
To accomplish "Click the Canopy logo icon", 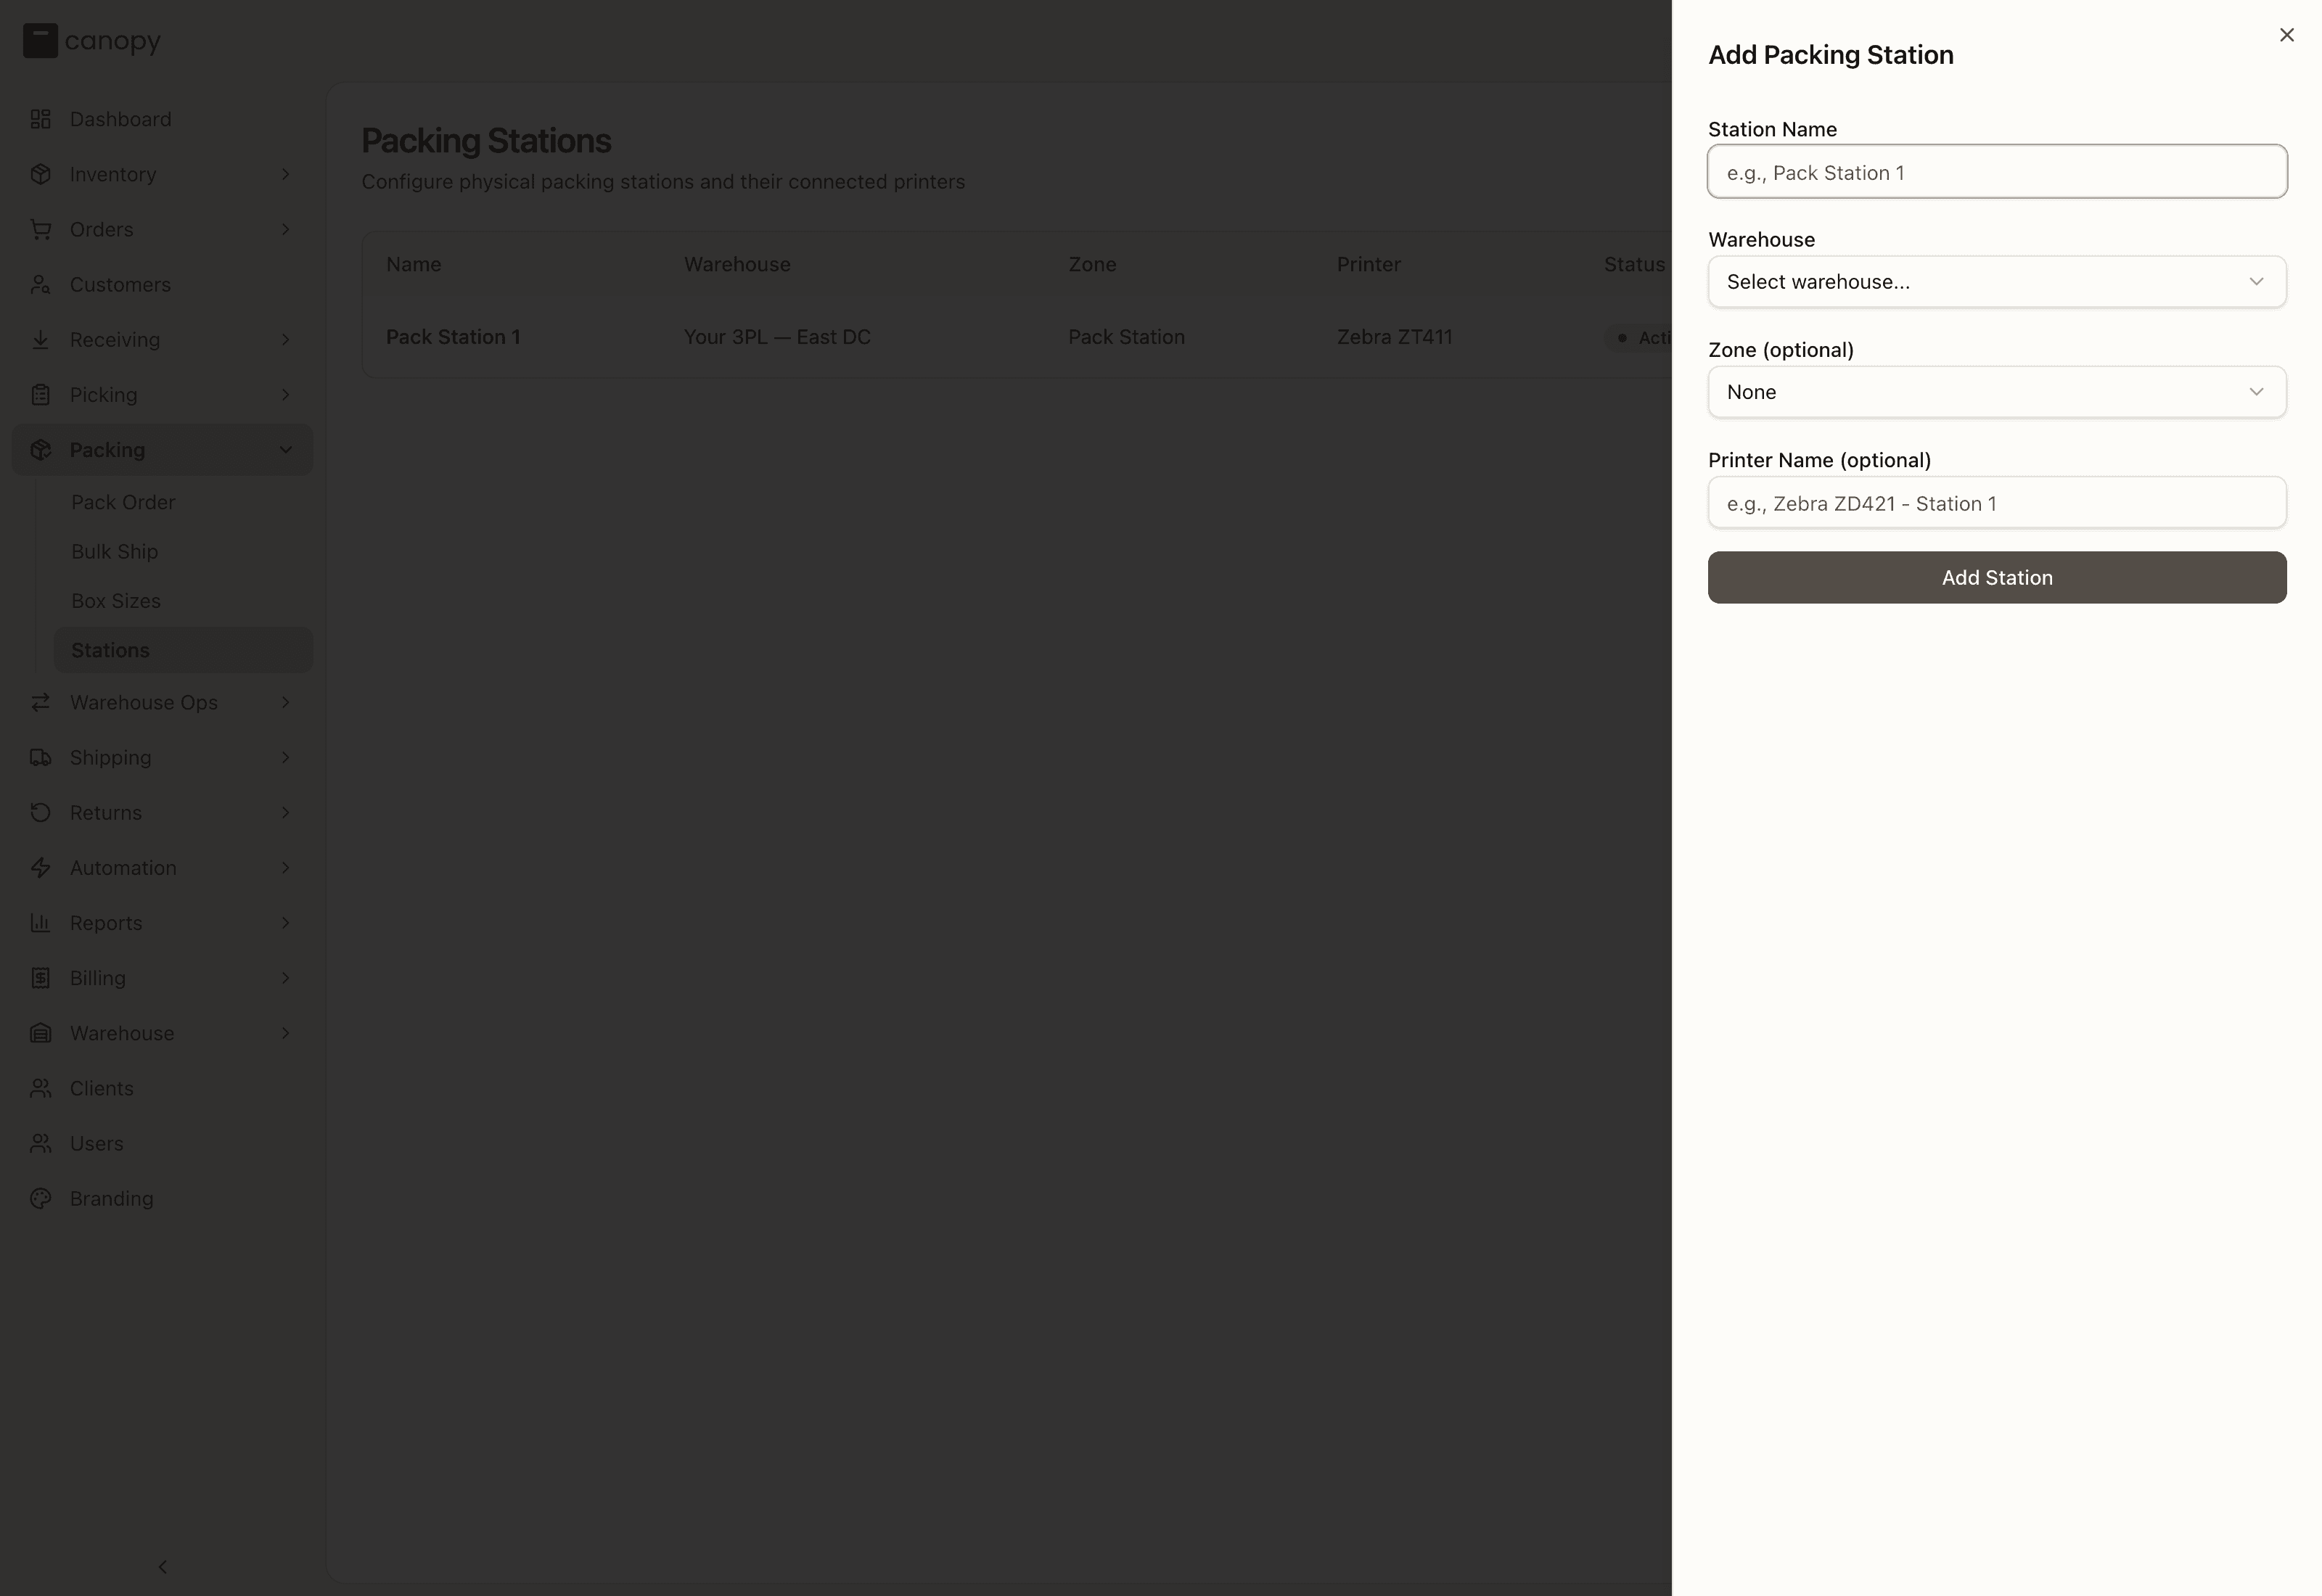I will 40,41.
